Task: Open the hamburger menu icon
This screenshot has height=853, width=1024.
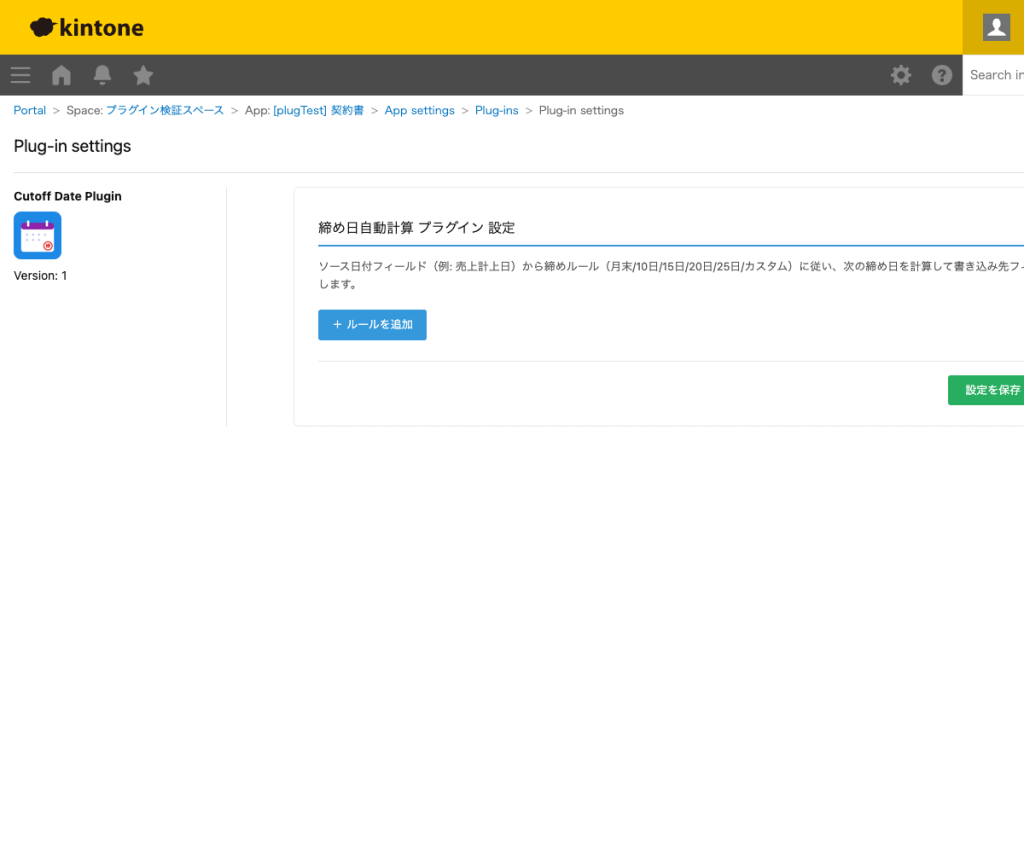Action: click(x=20, y=75)
